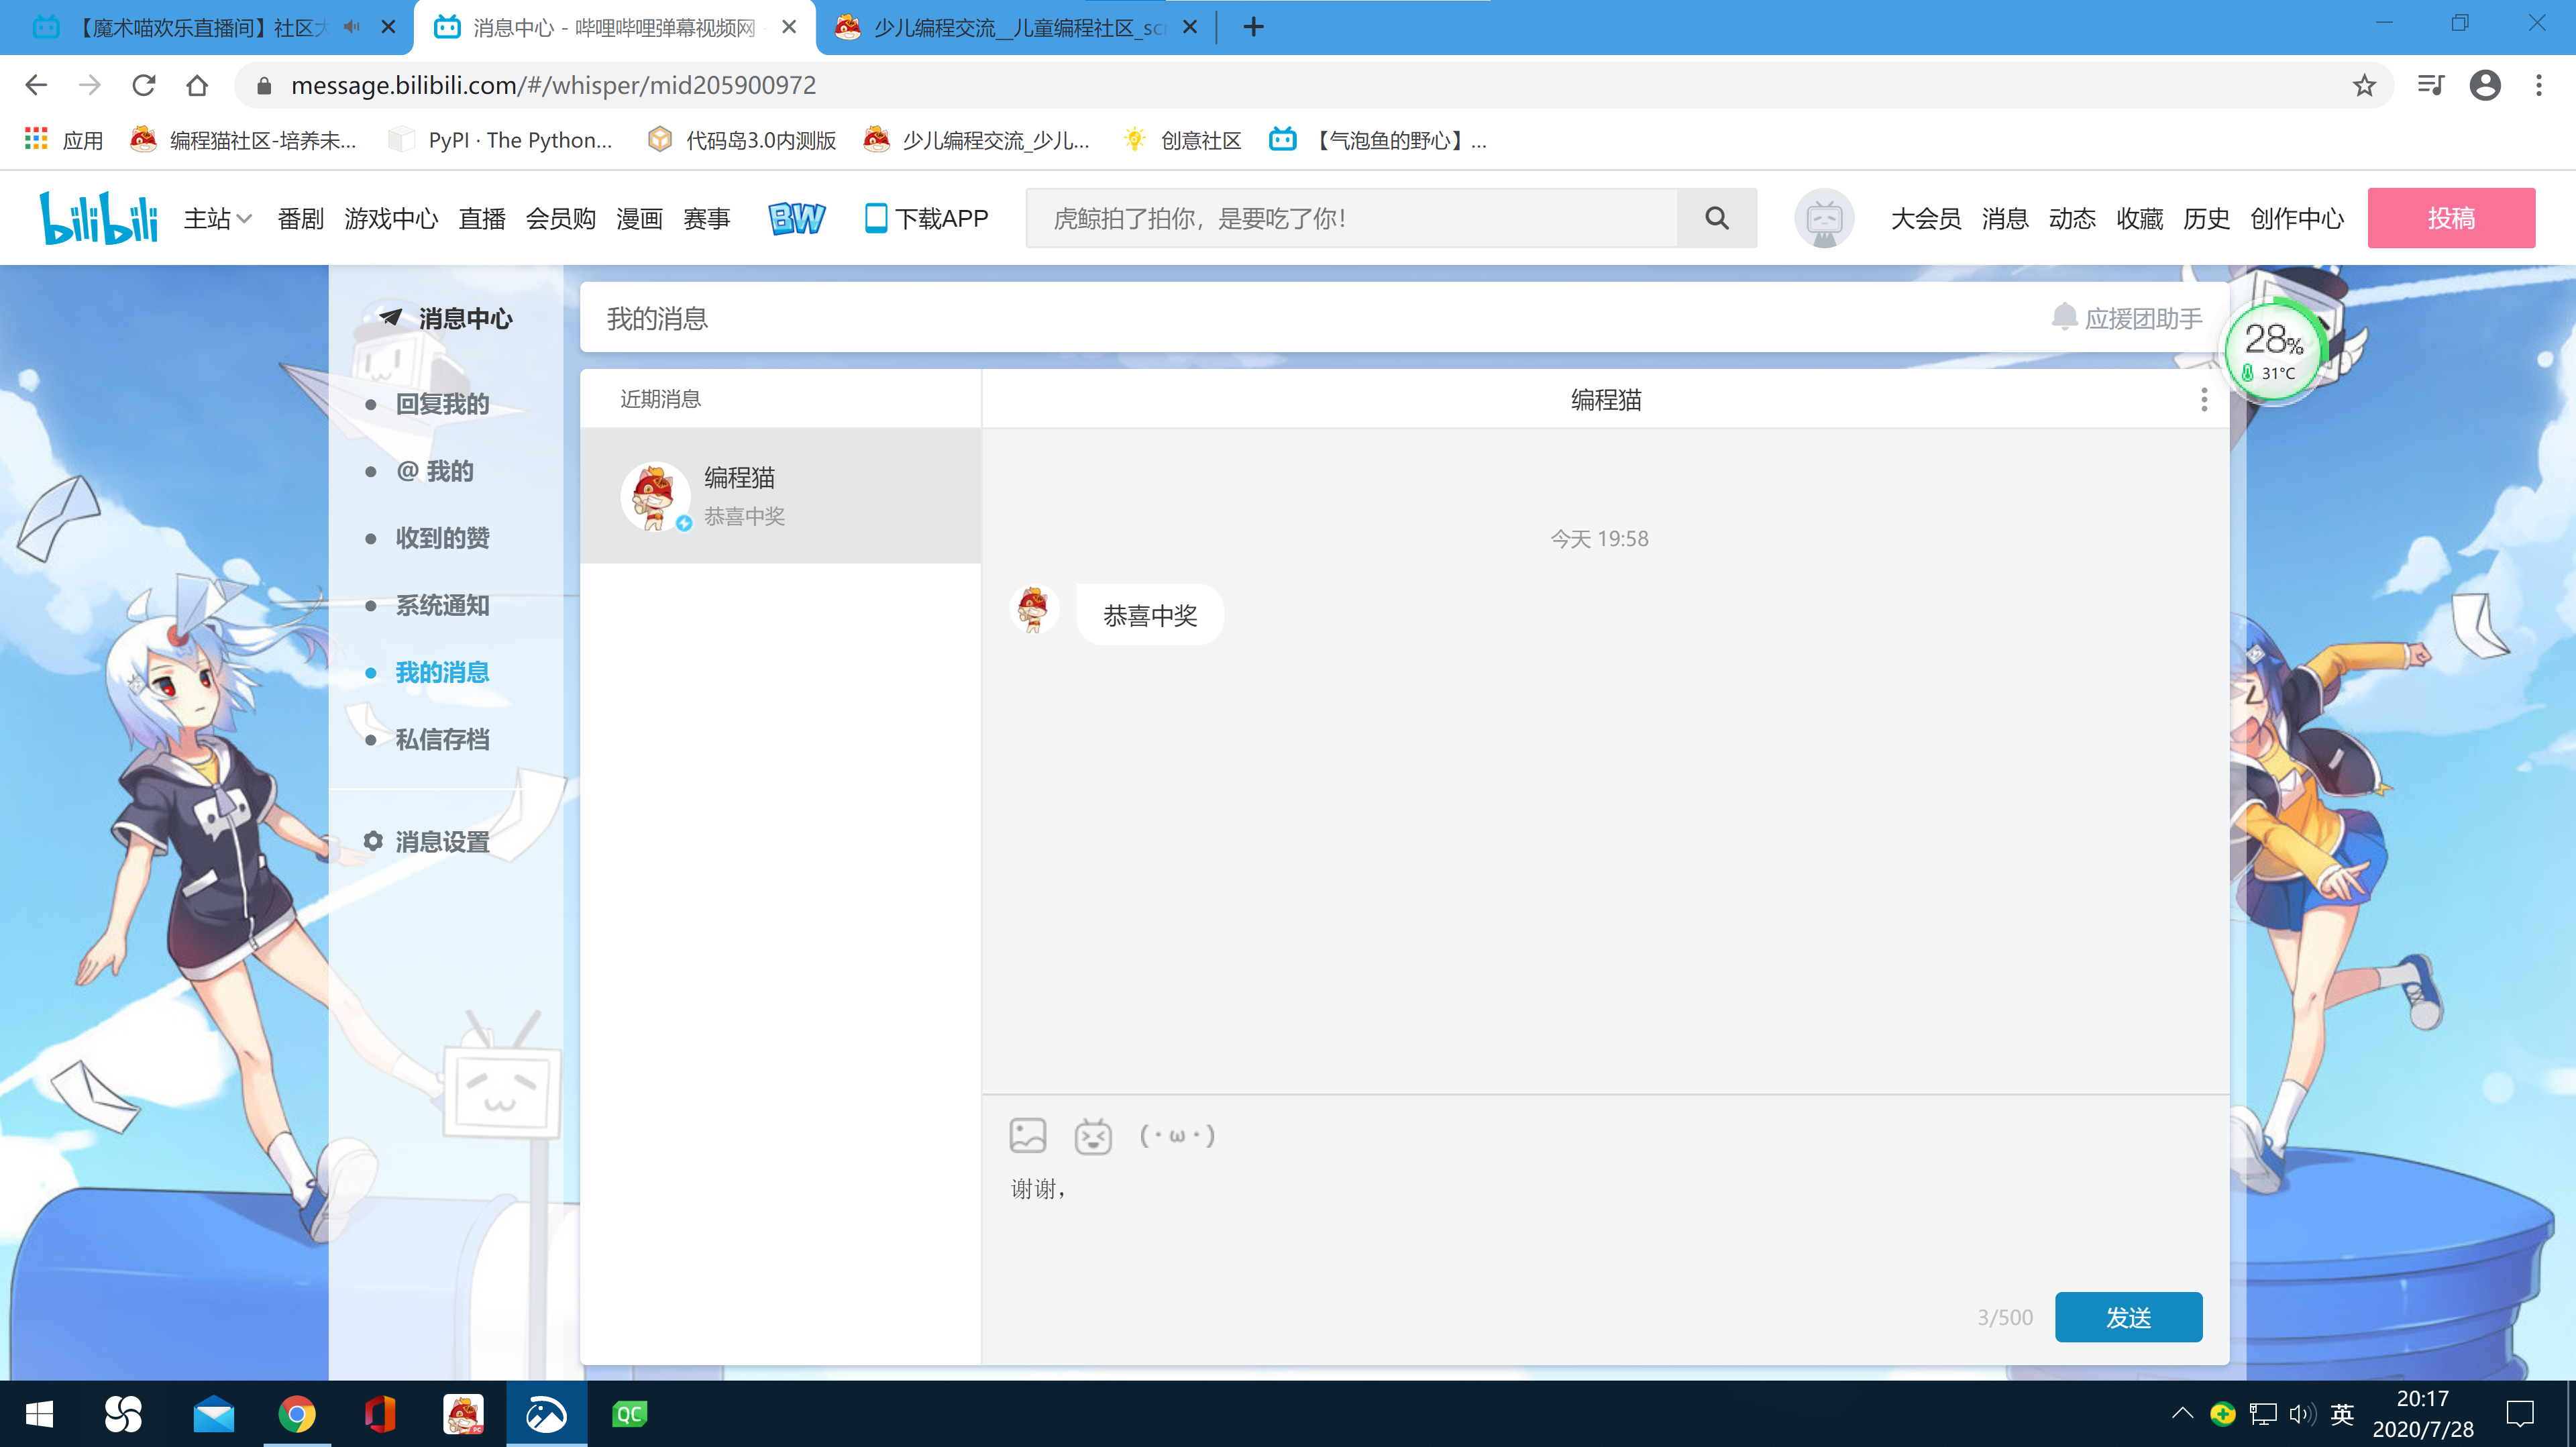Send the message with 发送

(x=2128, y=1316)
